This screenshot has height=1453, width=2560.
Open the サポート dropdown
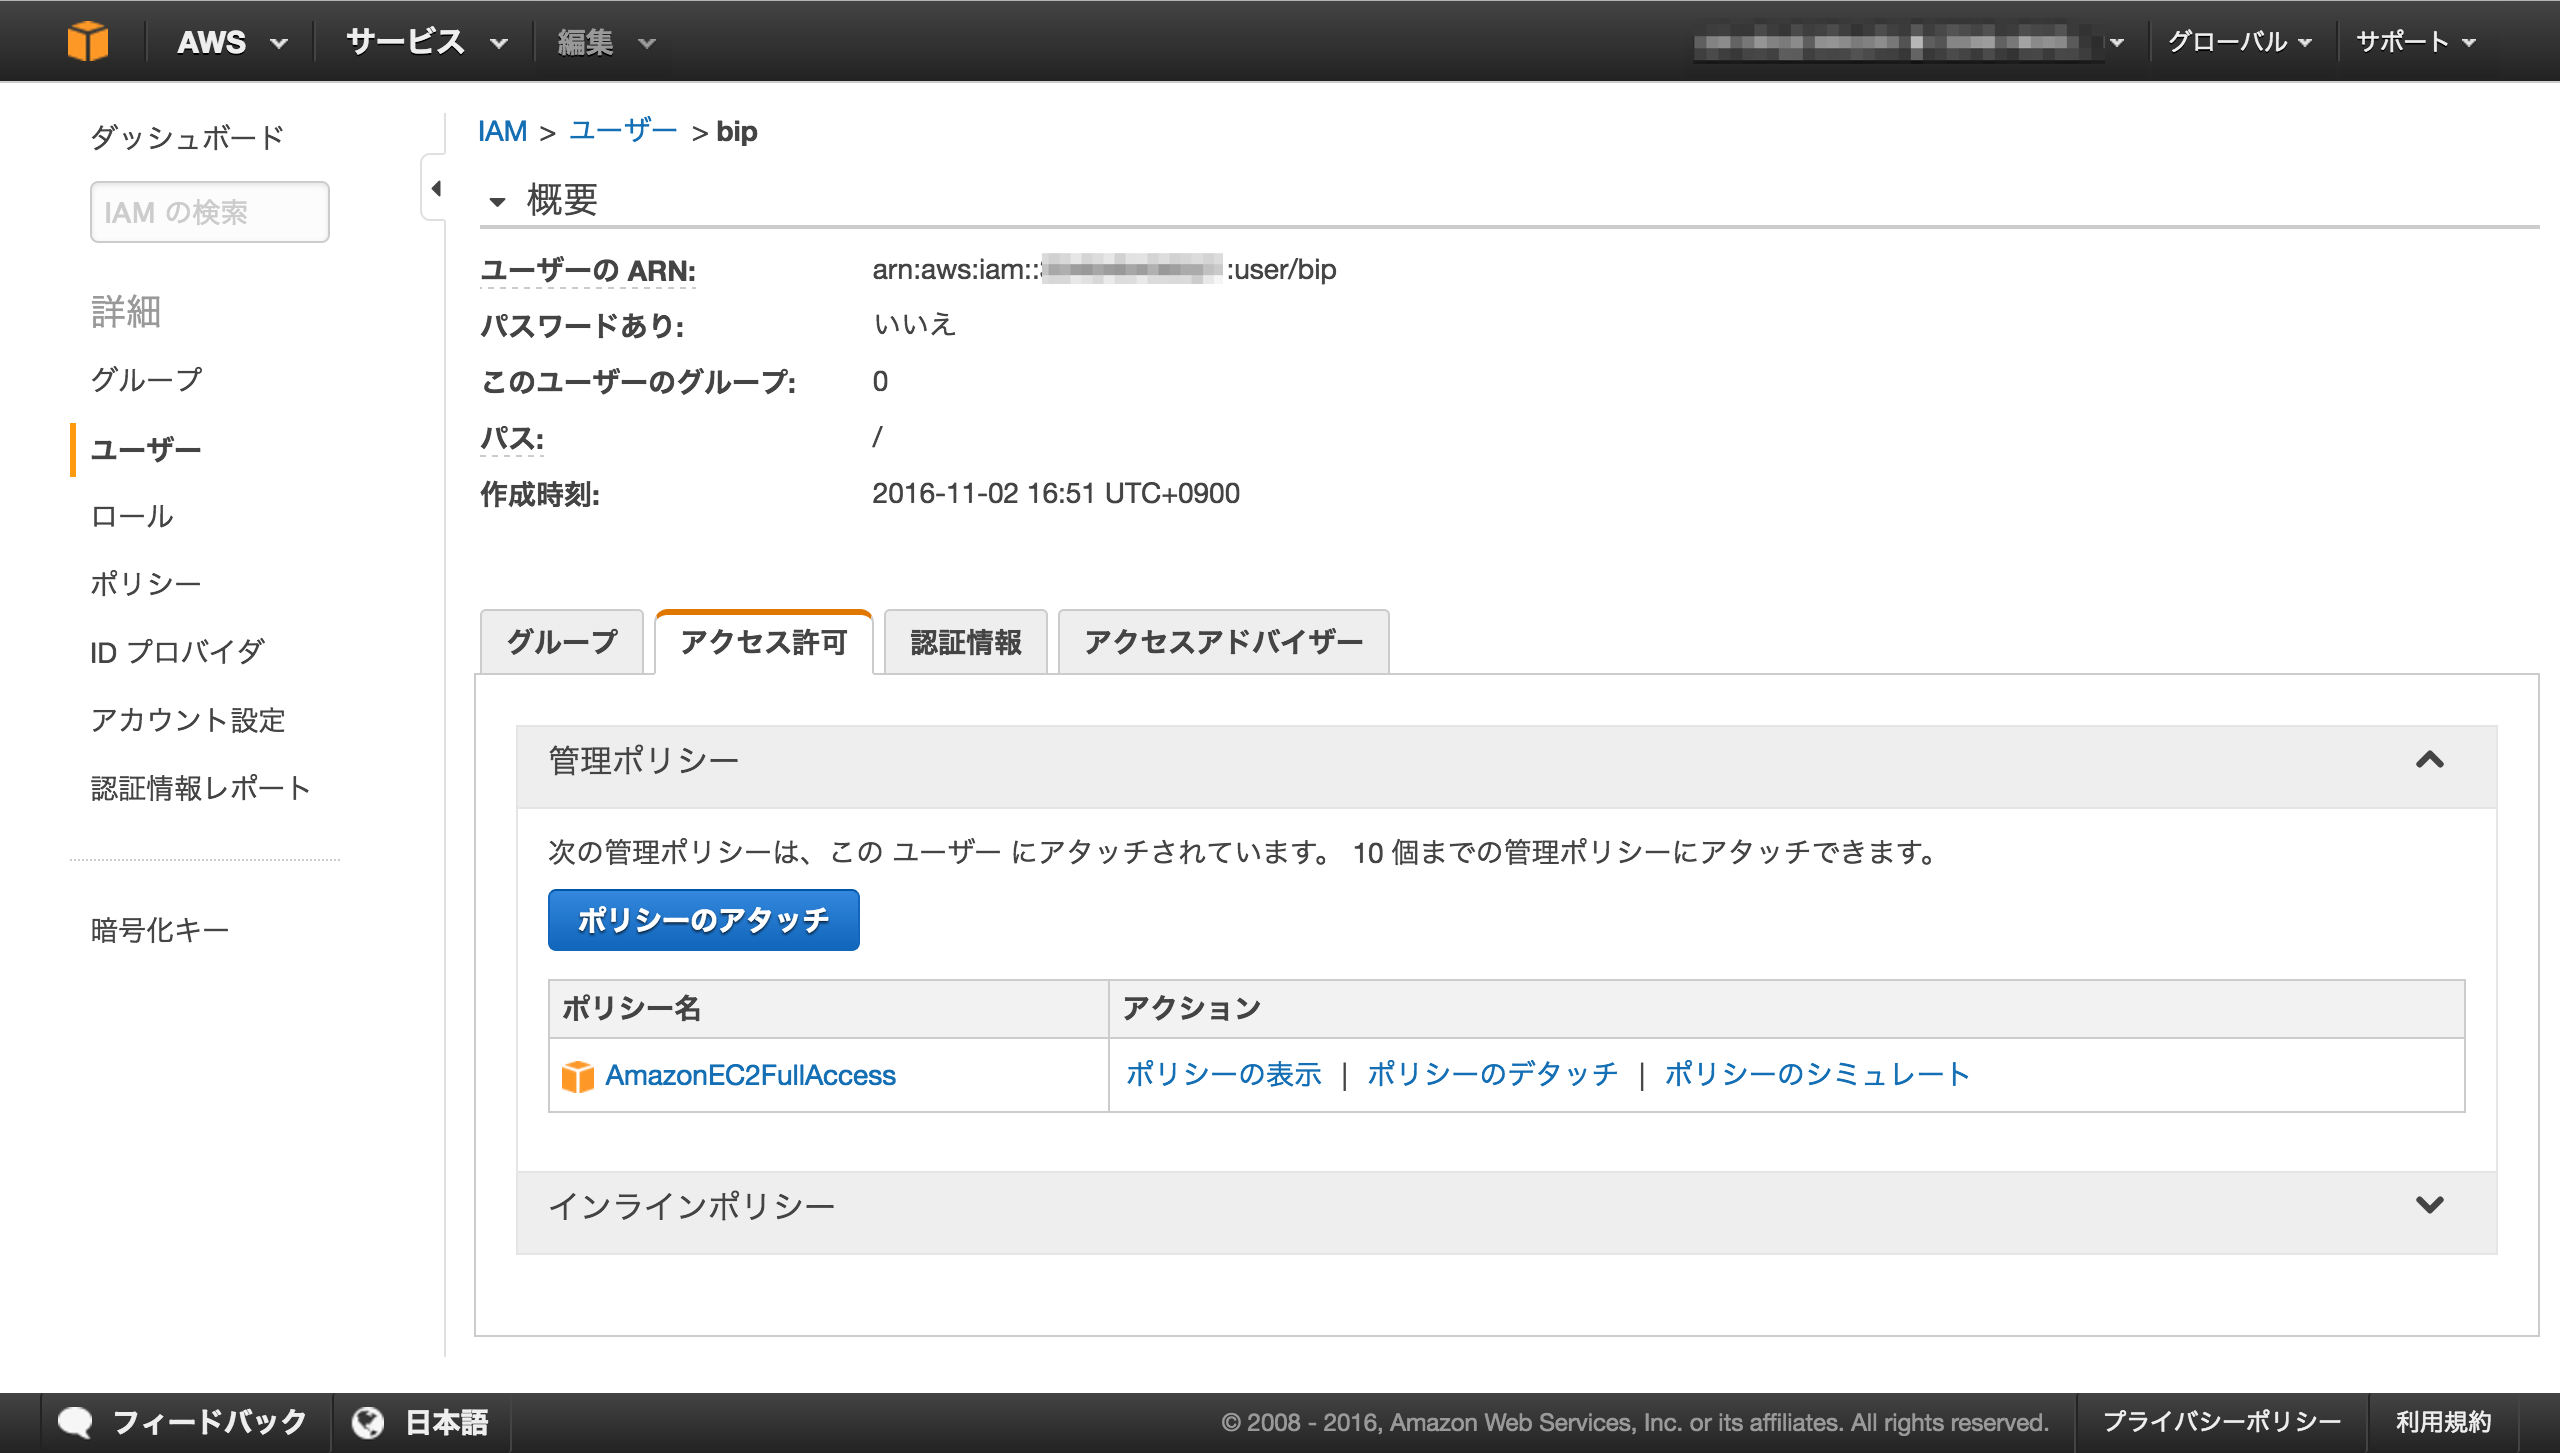click(x=2416, y=42)
